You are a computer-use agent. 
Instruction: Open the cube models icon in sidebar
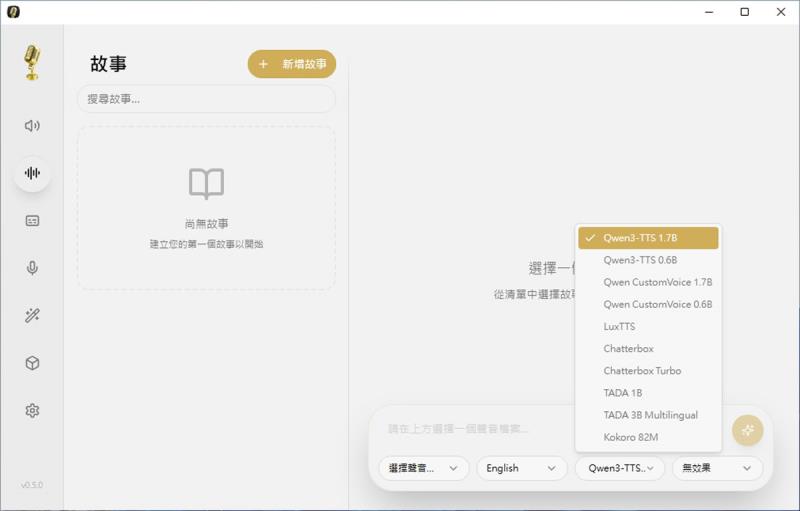pos(32,363)
